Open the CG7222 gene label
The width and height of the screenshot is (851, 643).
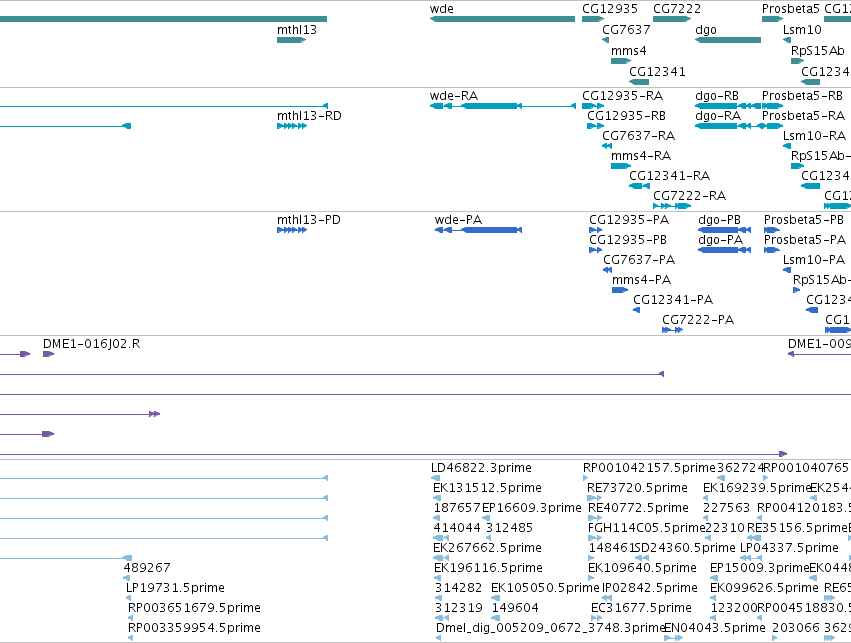tap(677, 9)
